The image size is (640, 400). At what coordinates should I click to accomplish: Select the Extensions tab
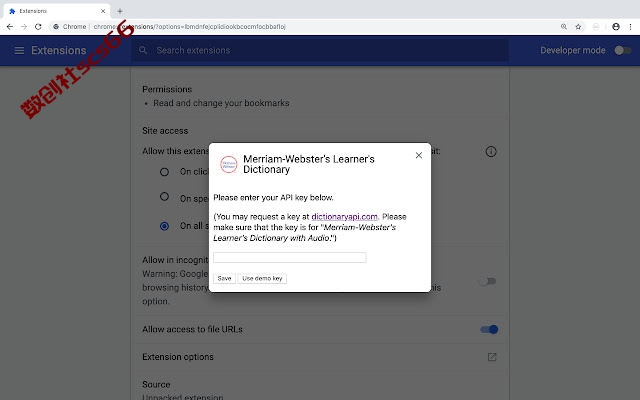(x=57, y=11)
